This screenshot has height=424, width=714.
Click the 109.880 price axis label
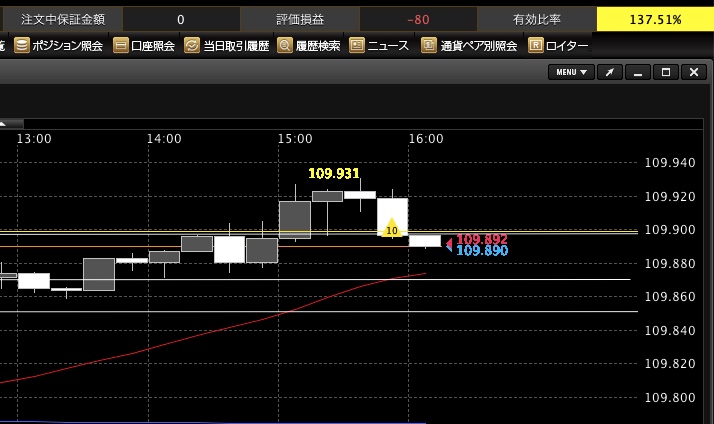670,263
